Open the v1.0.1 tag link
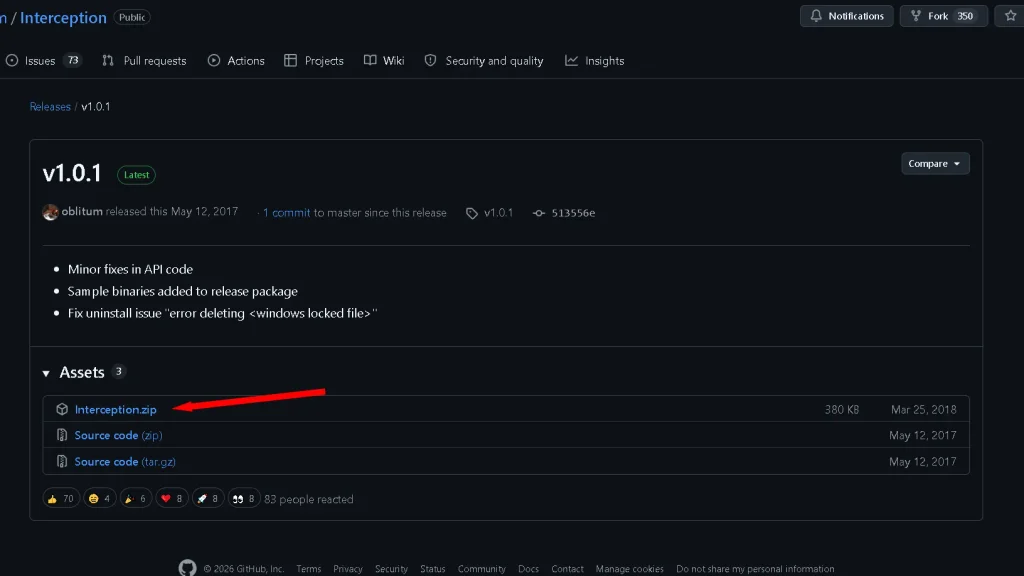Viewport: 1024px width, 576px height. [498, 213]
